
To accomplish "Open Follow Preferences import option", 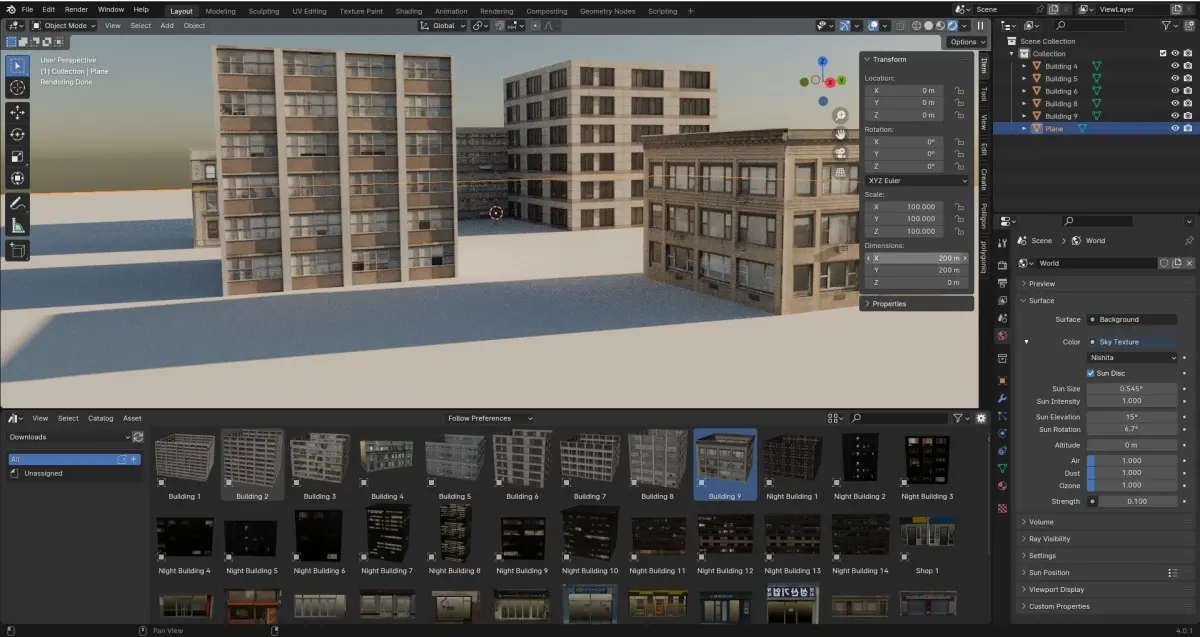I will click(490, 418).
